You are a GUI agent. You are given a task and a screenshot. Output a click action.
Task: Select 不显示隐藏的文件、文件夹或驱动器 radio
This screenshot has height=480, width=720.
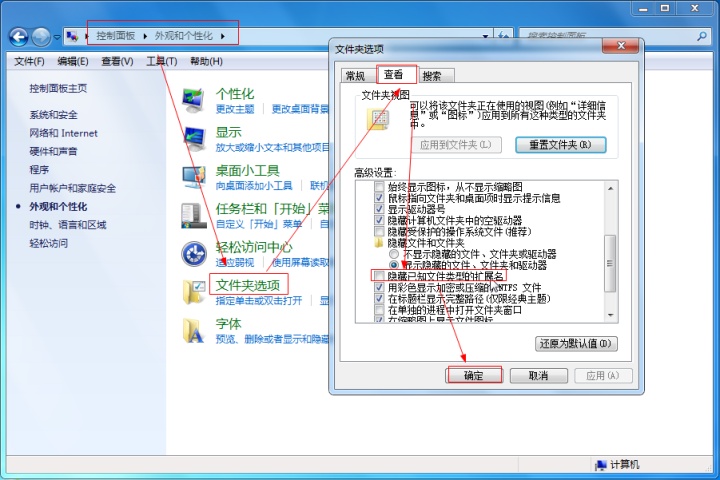(394, 254)
